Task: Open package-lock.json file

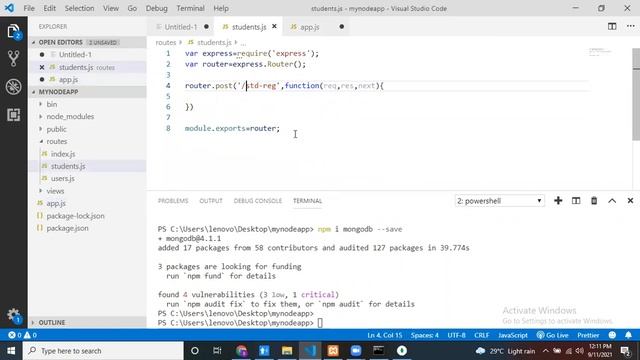Action: [75, 216]
